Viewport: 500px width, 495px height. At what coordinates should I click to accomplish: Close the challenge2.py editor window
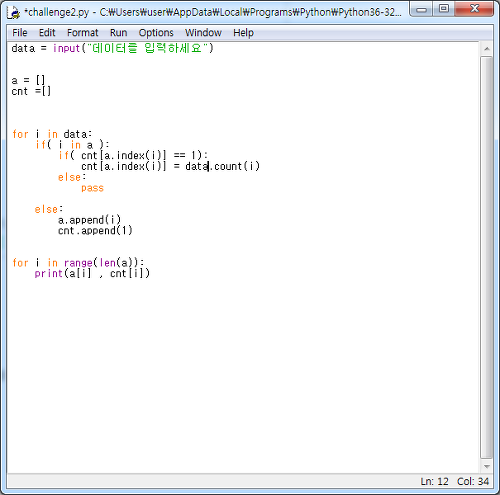tap(474, 9)
